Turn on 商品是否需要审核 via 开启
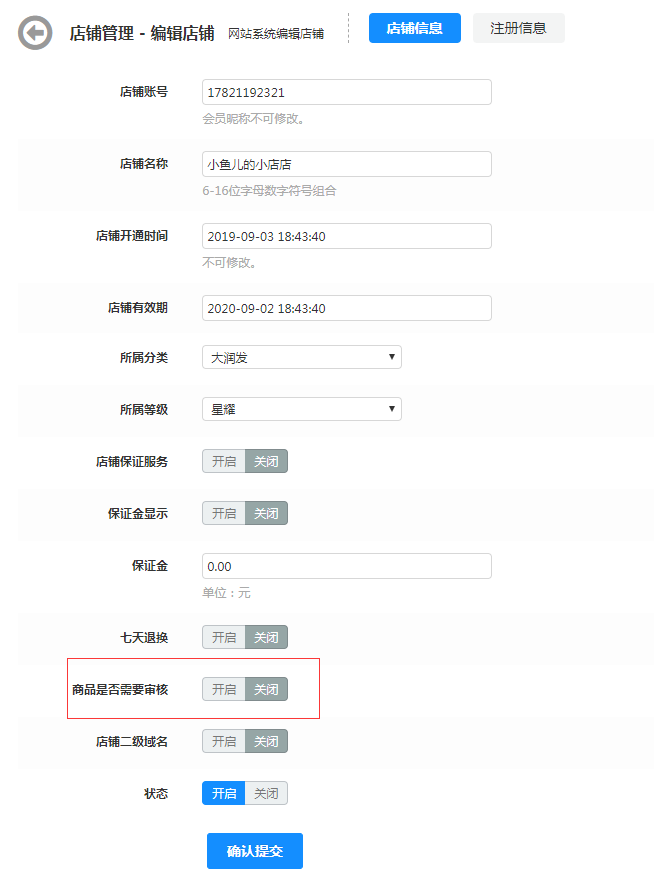Viewport: 654px width, 873px height. click(224, 689)
